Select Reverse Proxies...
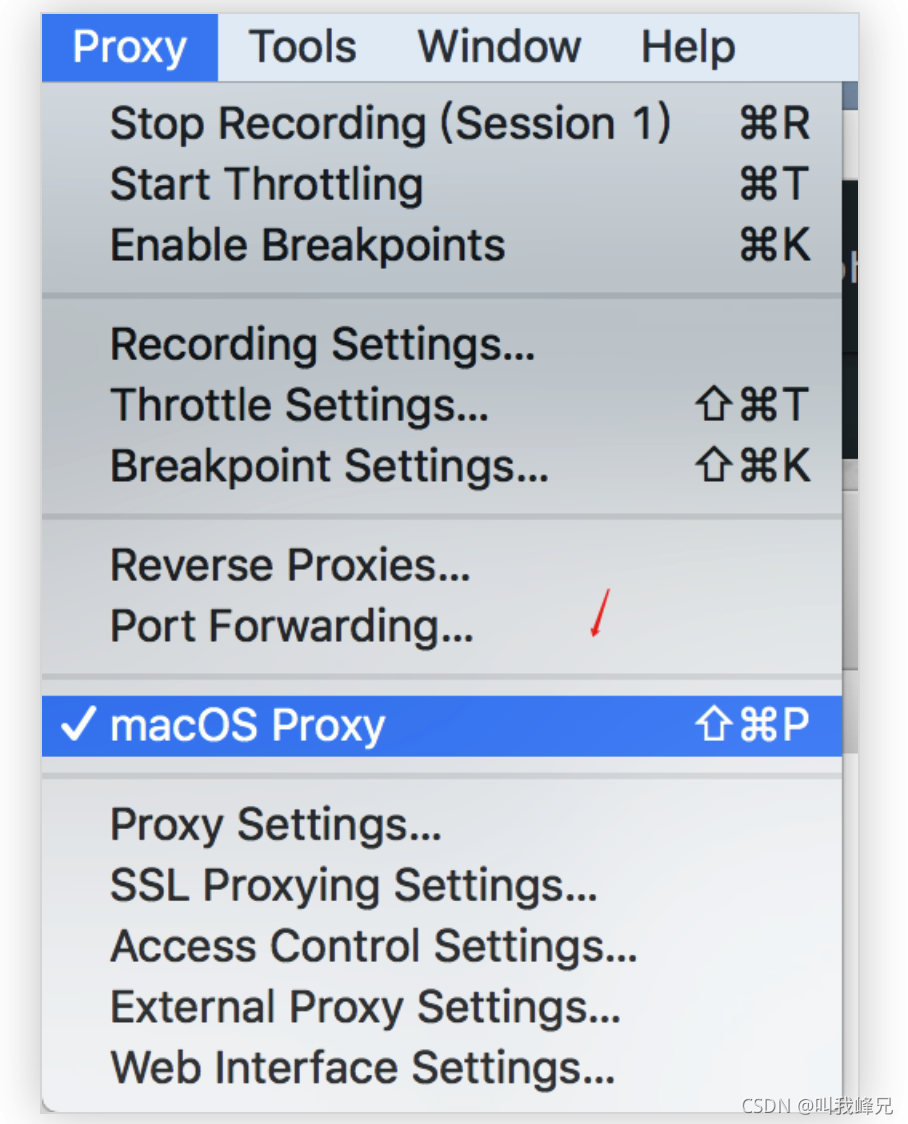Image resolution: width=908 pixels, height=1124 pixels. point(290,566)
